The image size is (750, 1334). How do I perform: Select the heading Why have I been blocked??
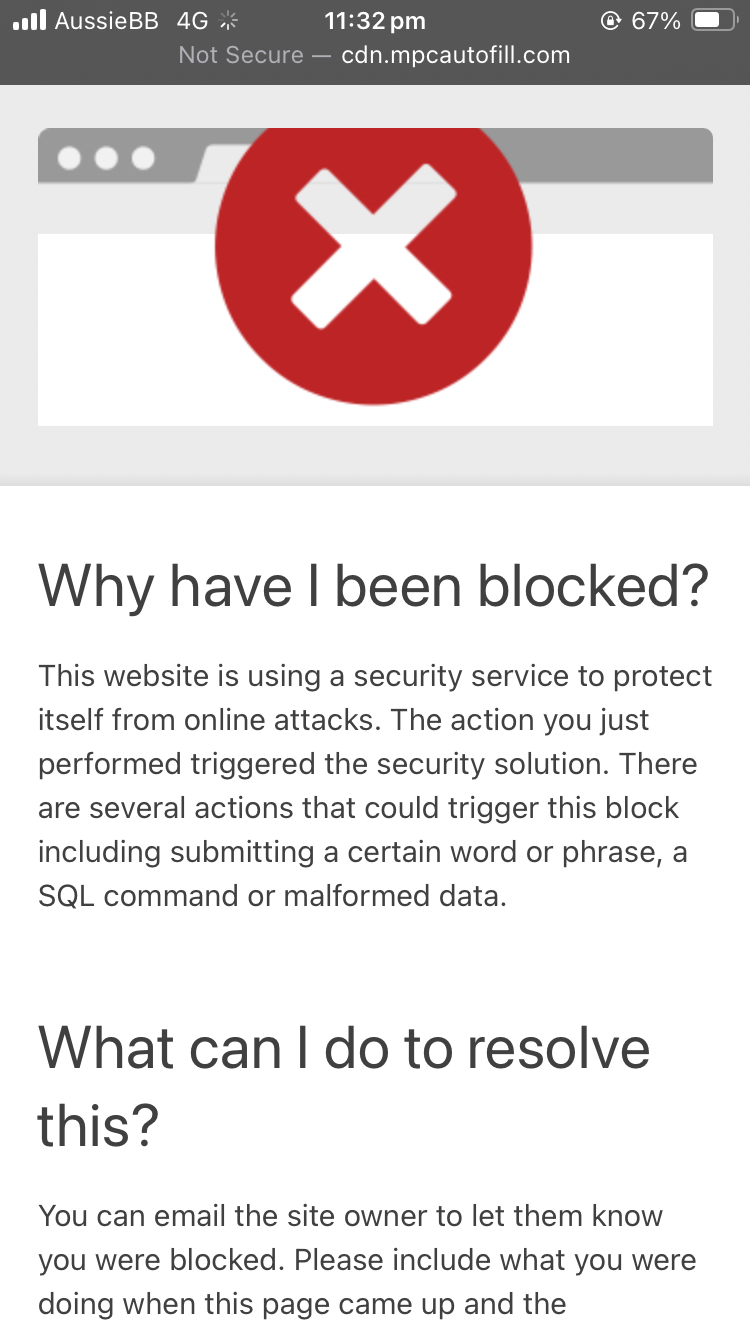tap(373, 586)
